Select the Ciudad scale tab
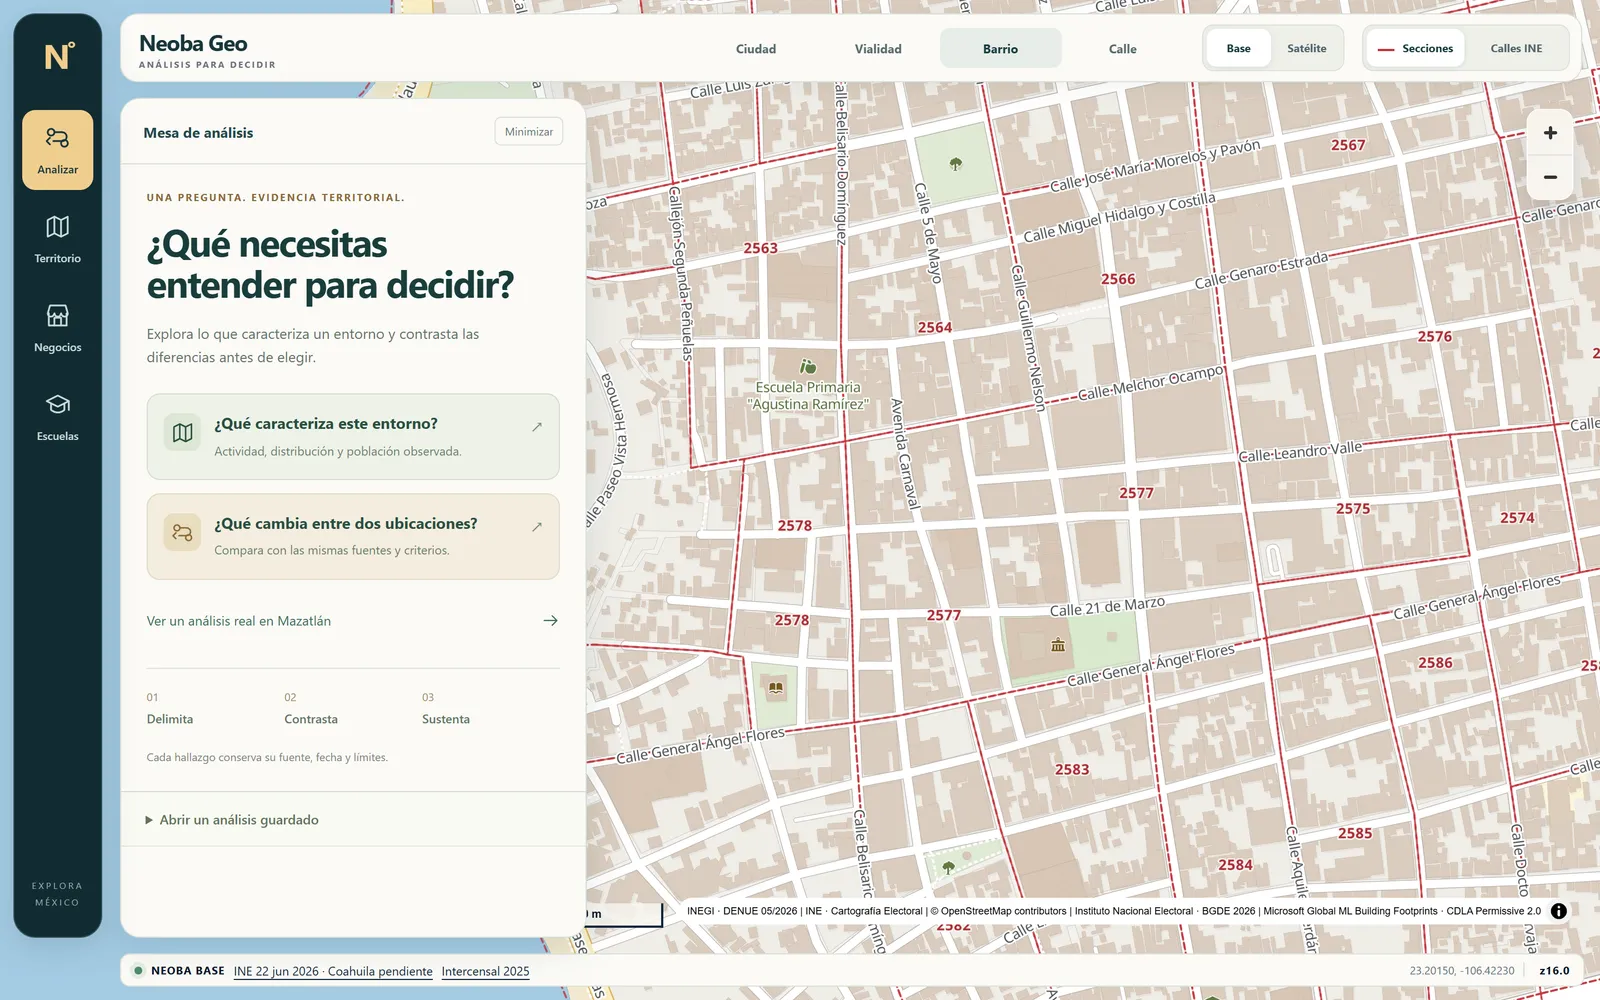The image size is (1600, 1000). point(756,49)
